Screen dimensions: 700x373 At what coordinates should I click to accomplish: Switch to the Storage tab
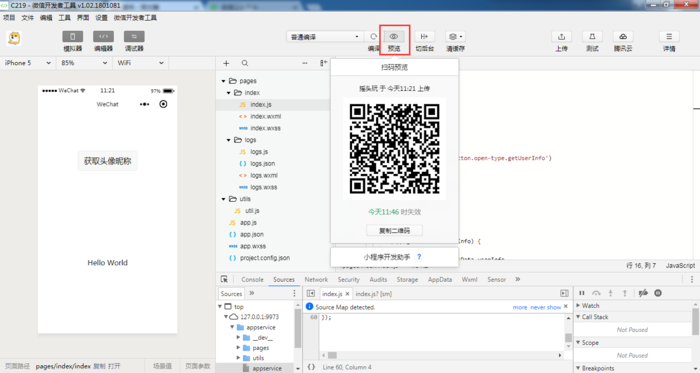(407, 279)
